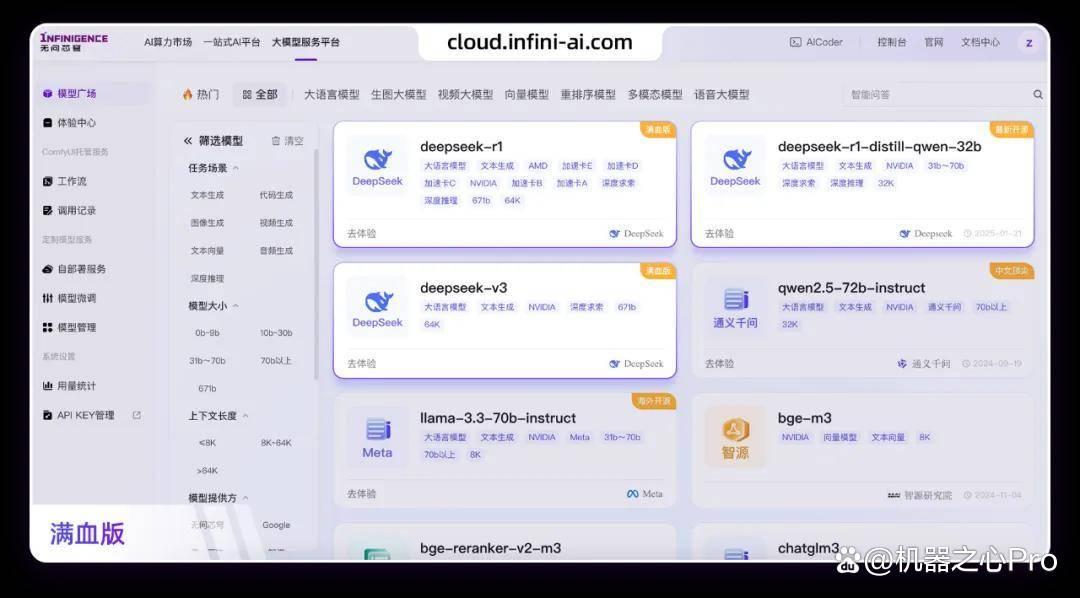Open the 一站式AI平台 top menu

231,42
